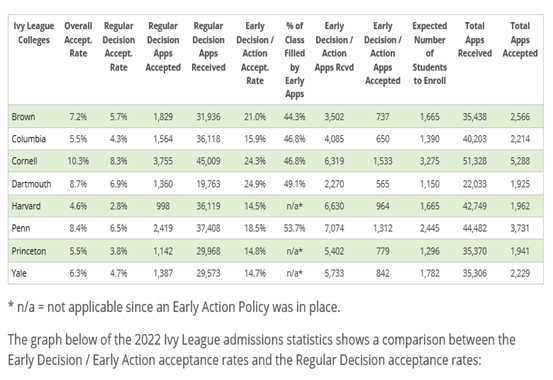
Task: Select Harvard's 4.6% overall acceptance rate
Action: 78,206
